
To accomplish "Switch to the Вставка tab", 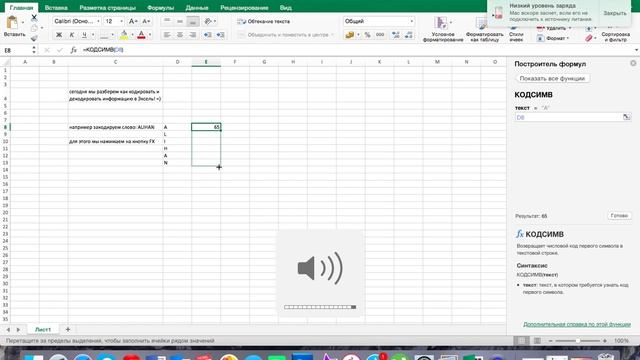I will [56, 8].
